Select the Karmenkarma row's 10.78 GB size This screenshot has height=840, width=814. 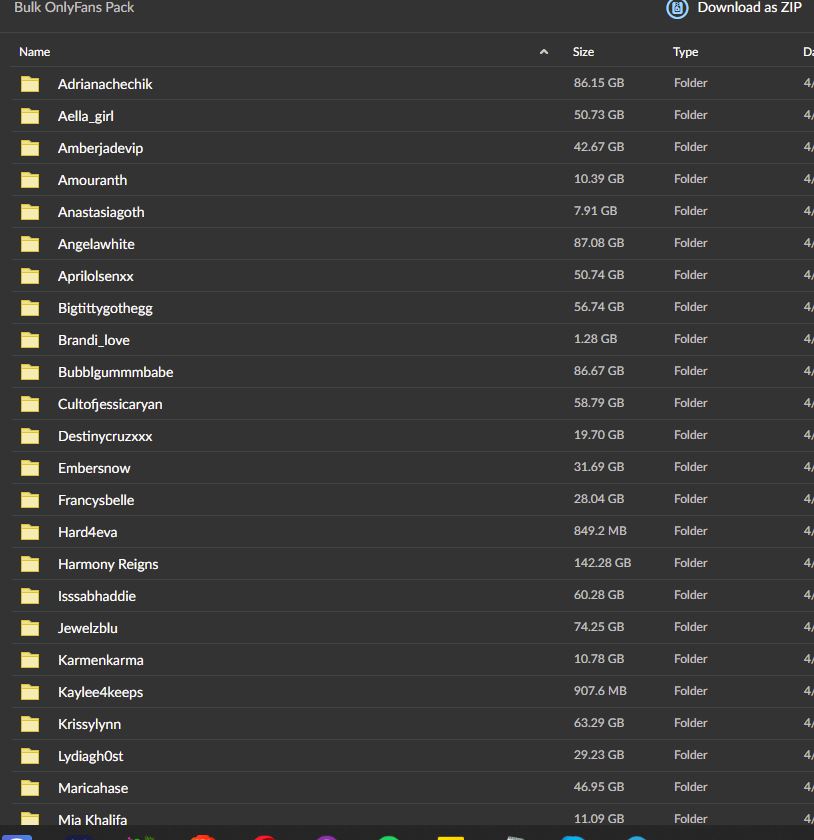[598, 659]
